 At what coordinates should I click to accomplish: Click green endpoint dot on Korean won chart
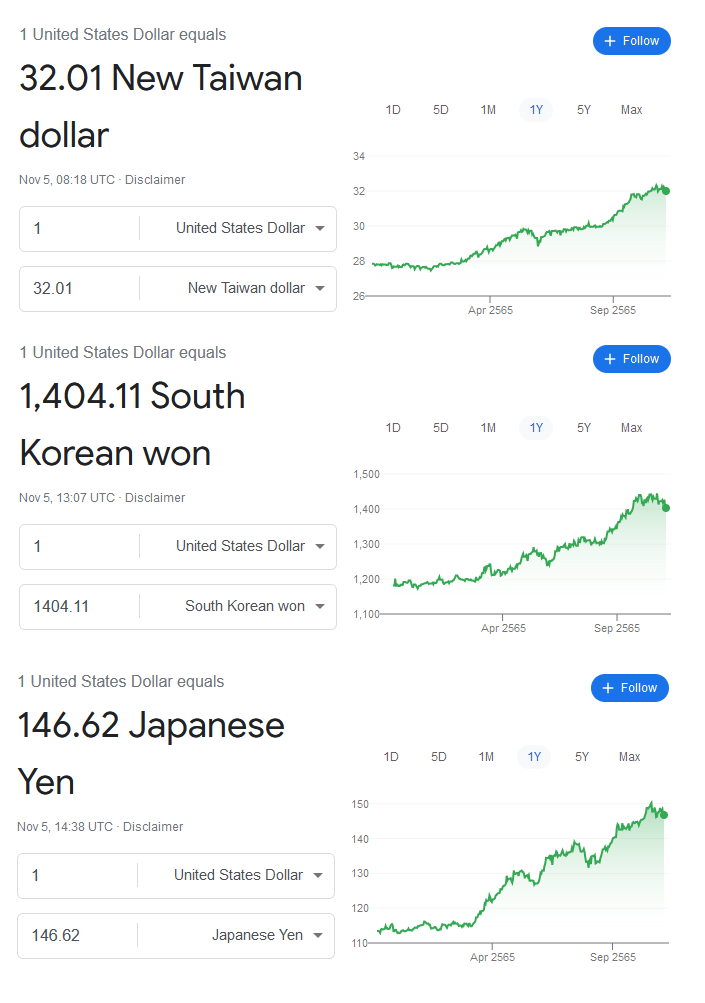pos(666,508)
